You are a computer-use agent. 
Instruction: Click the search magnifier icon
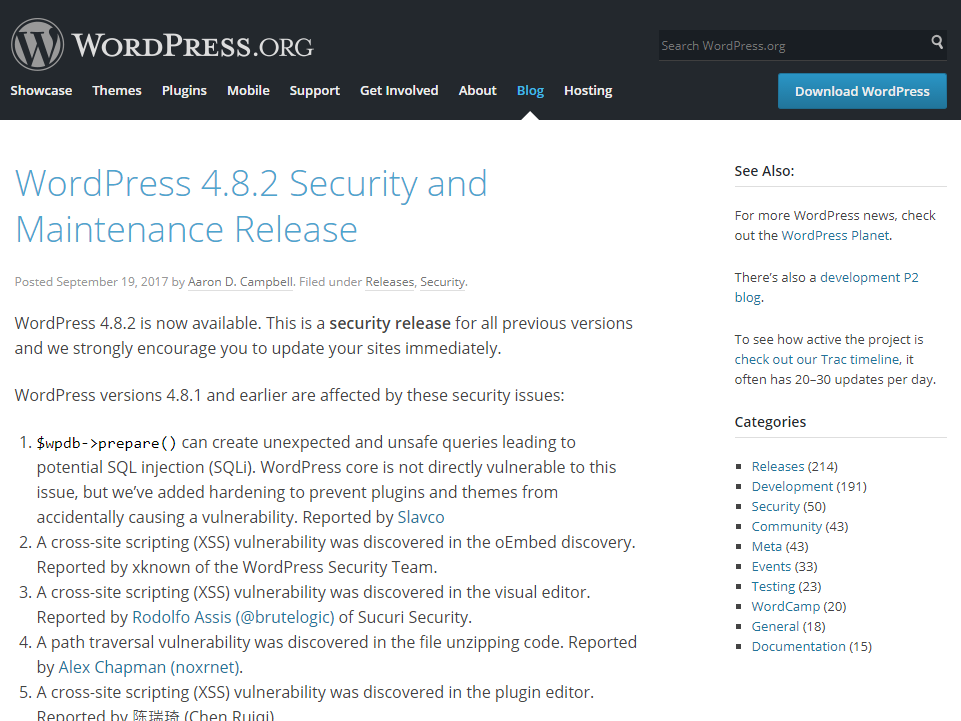point(936,43)
